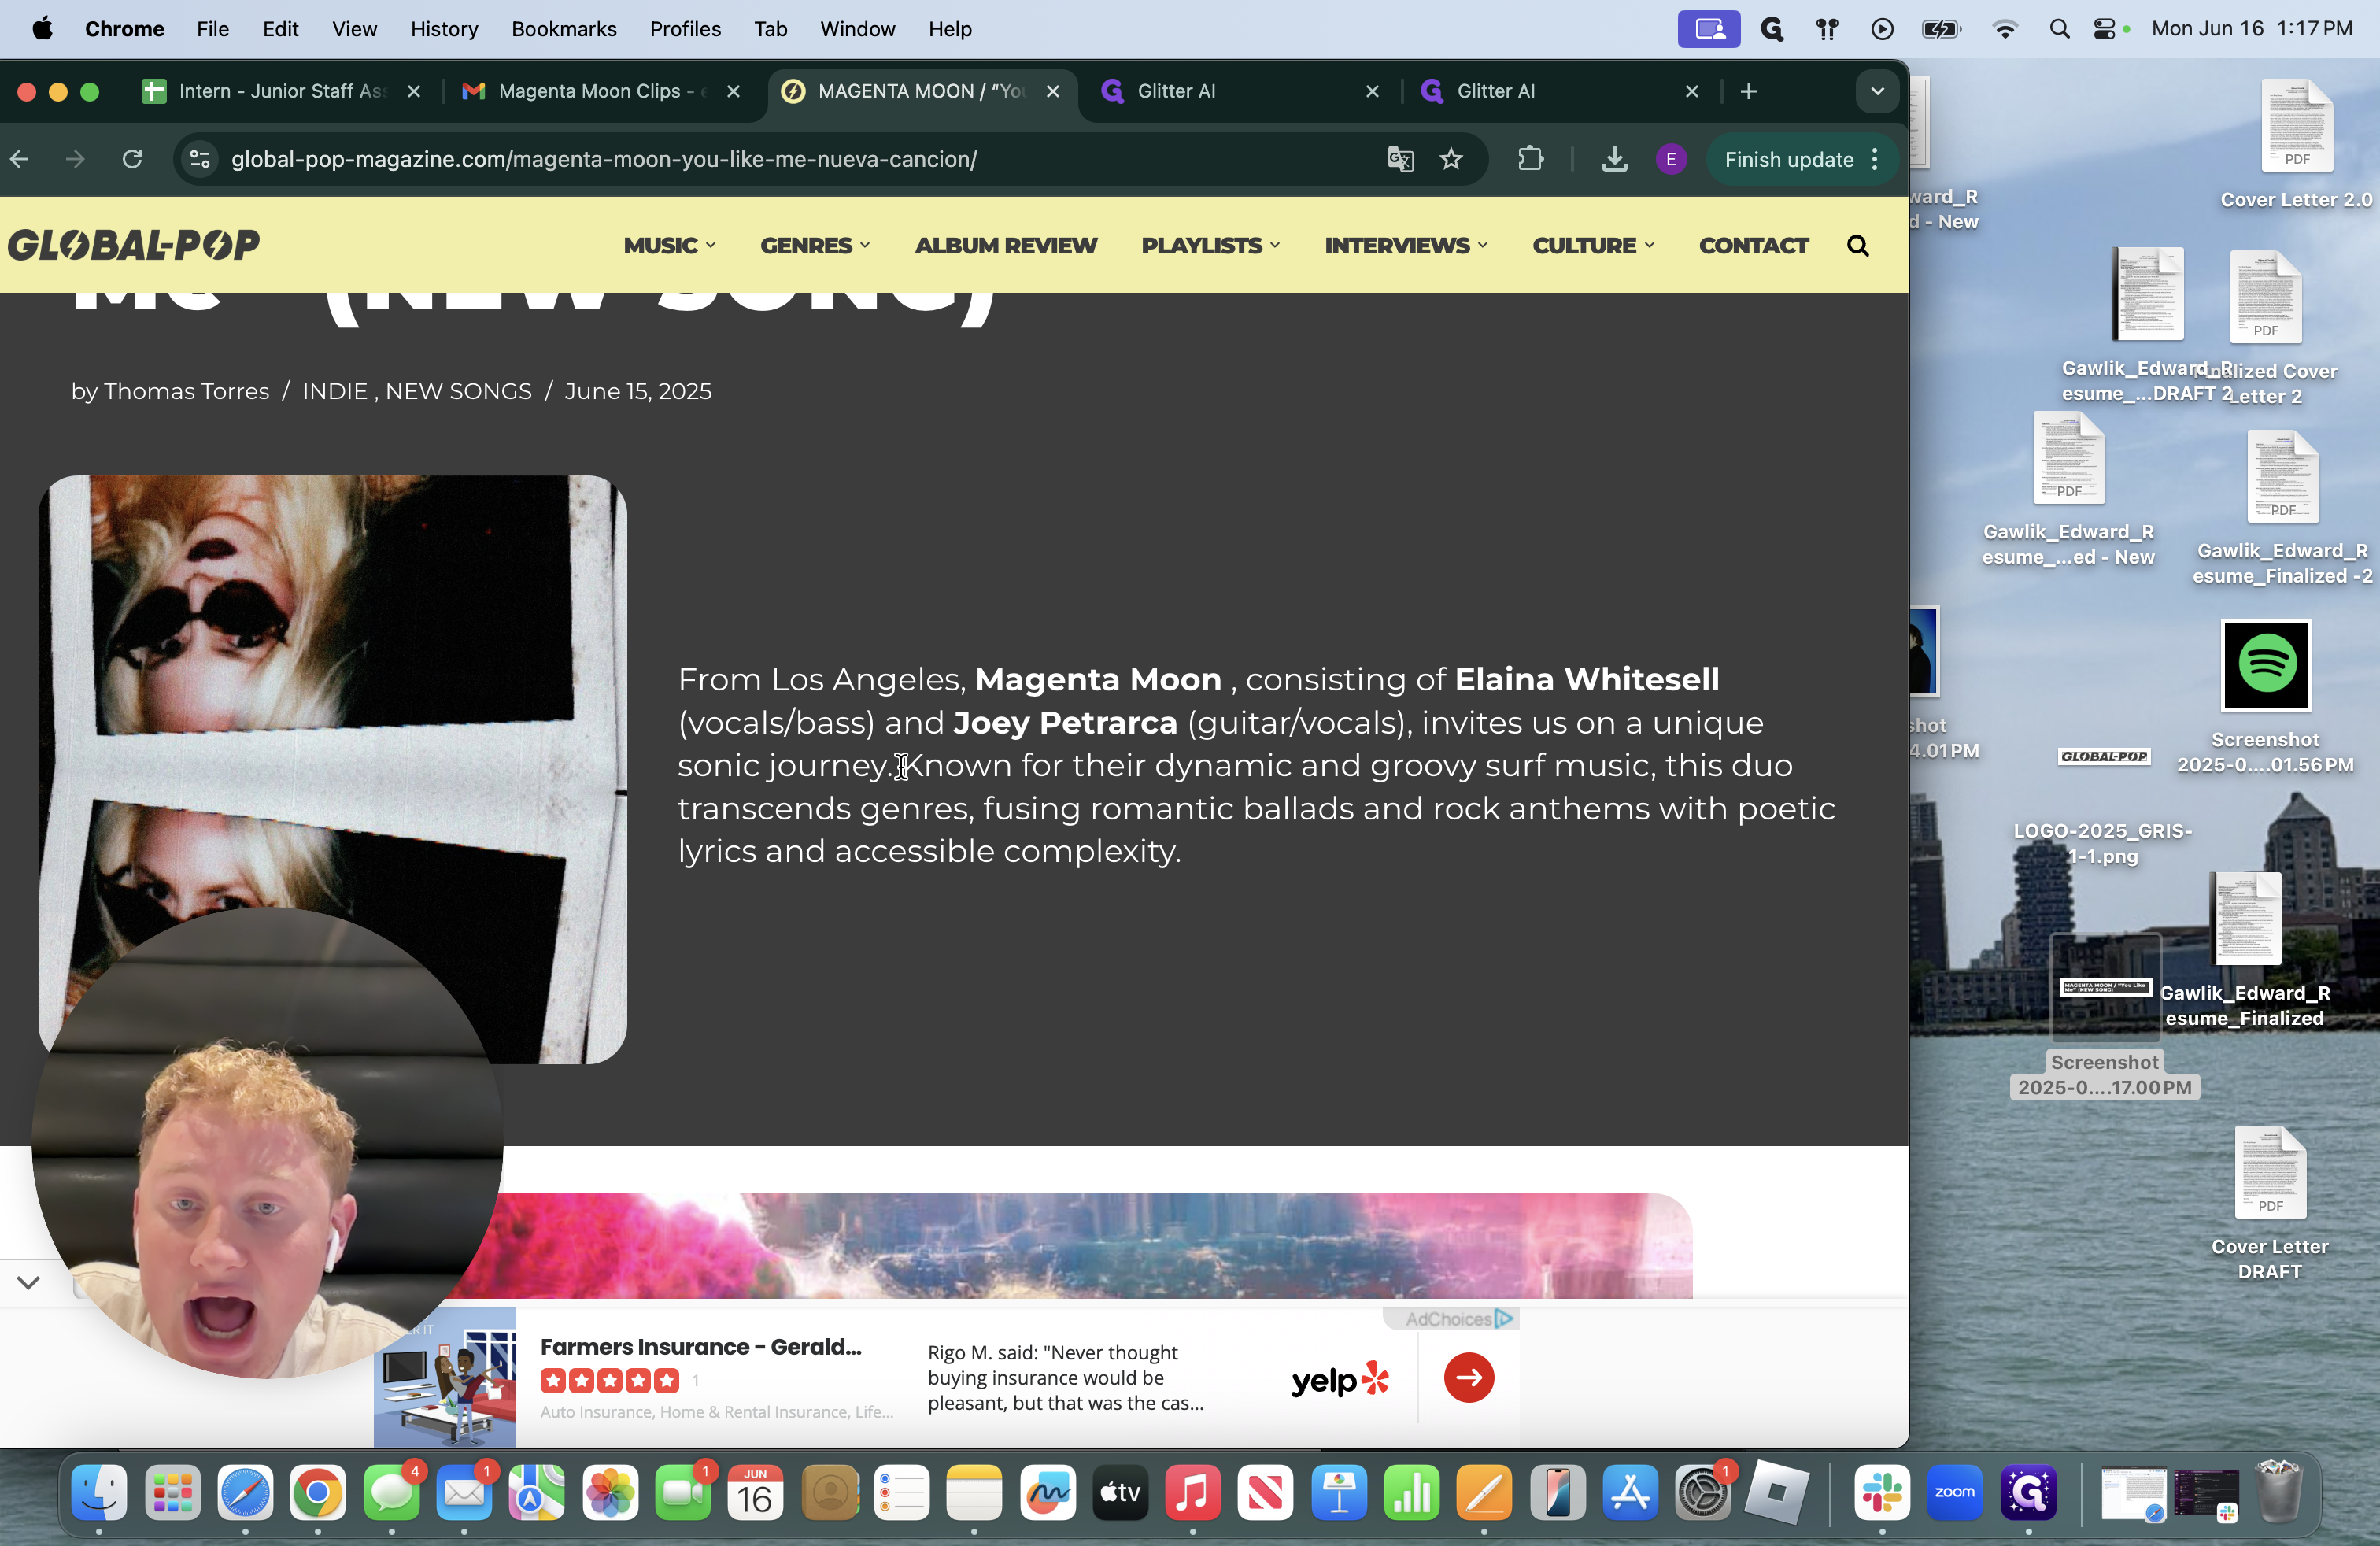Open Control Center in menu bar
2380x1546 pixels.
click(2105, 29)
